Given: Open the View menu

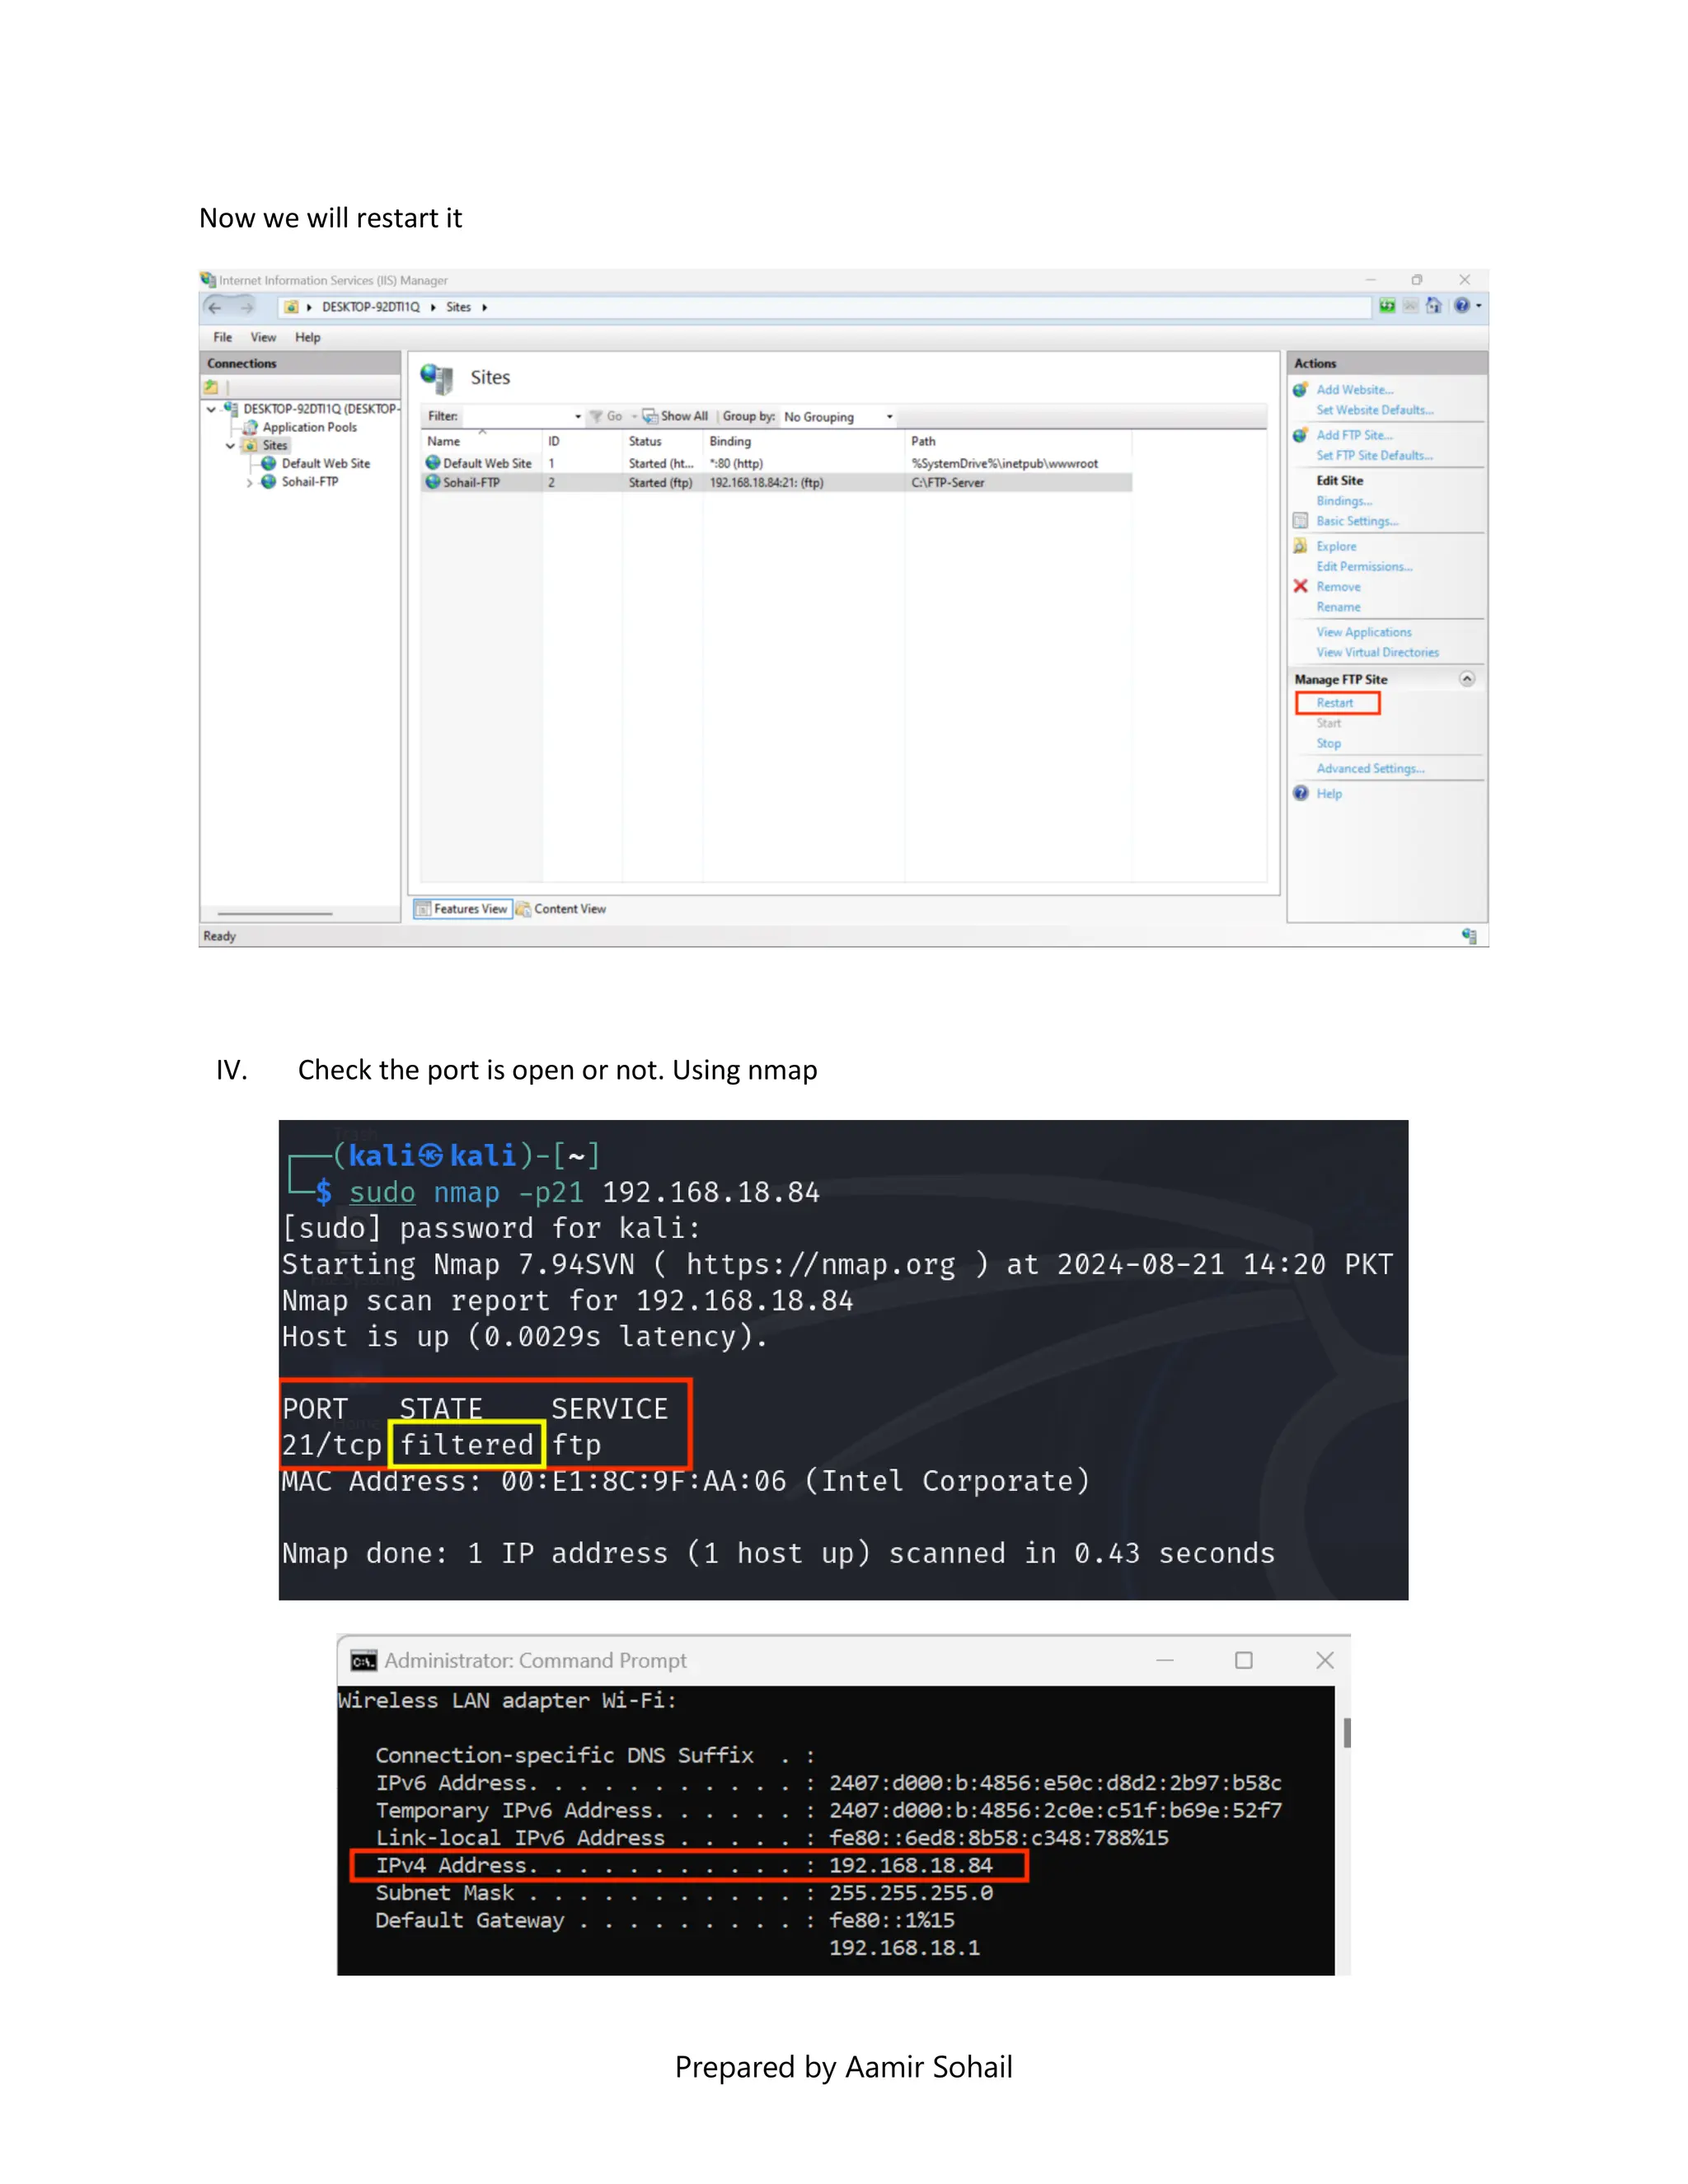Looking at the screenshot, I should [x=263, y=337].
